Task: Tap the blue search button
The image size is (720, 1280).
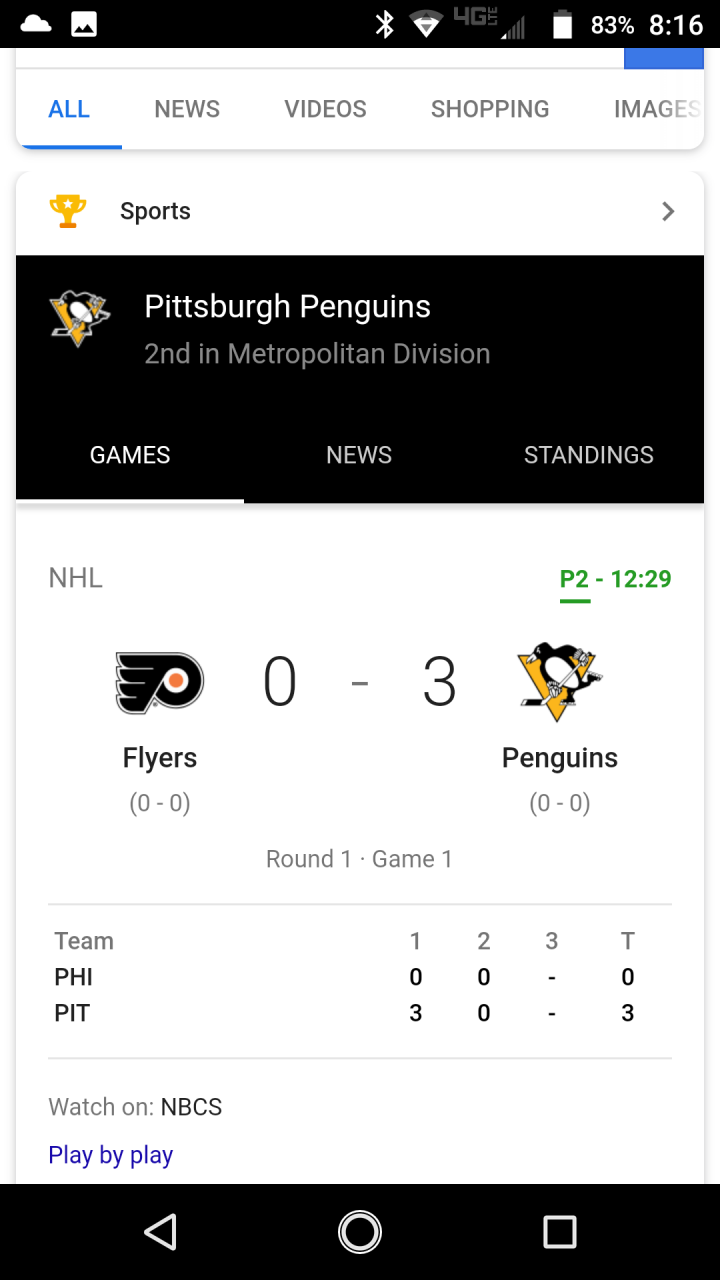Action: tap(664, 58)
